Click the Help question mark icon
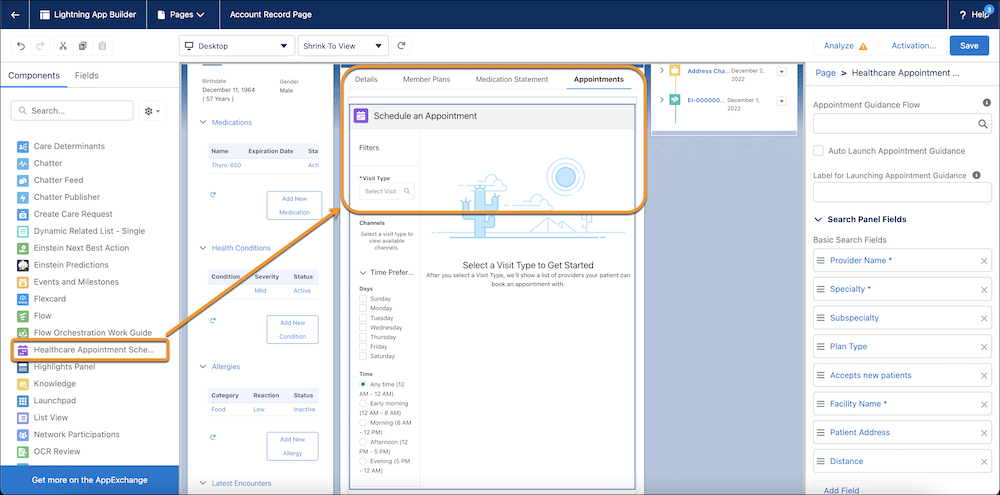The width and height of the screenshot is (1000, 495). coord(963,15)
